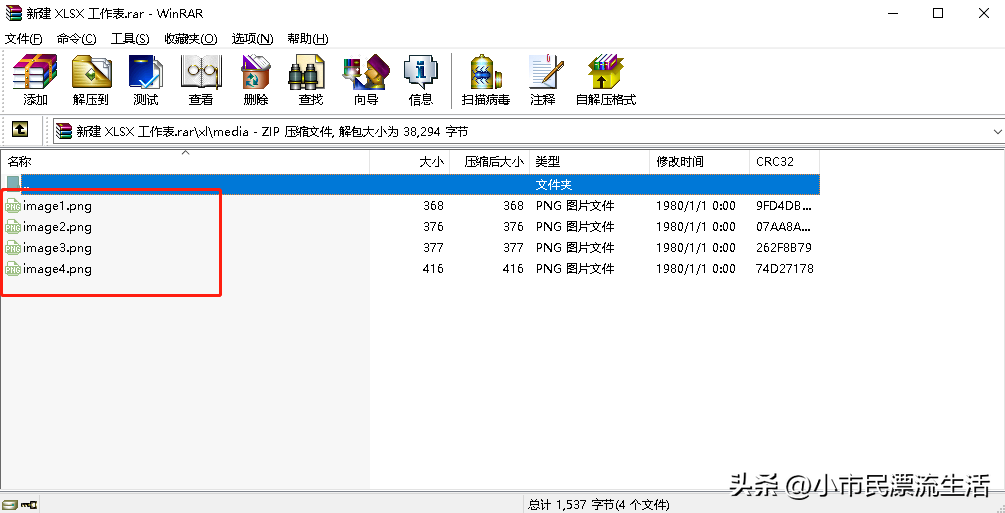Click modified date of image4.png

(x=695, y=269)
